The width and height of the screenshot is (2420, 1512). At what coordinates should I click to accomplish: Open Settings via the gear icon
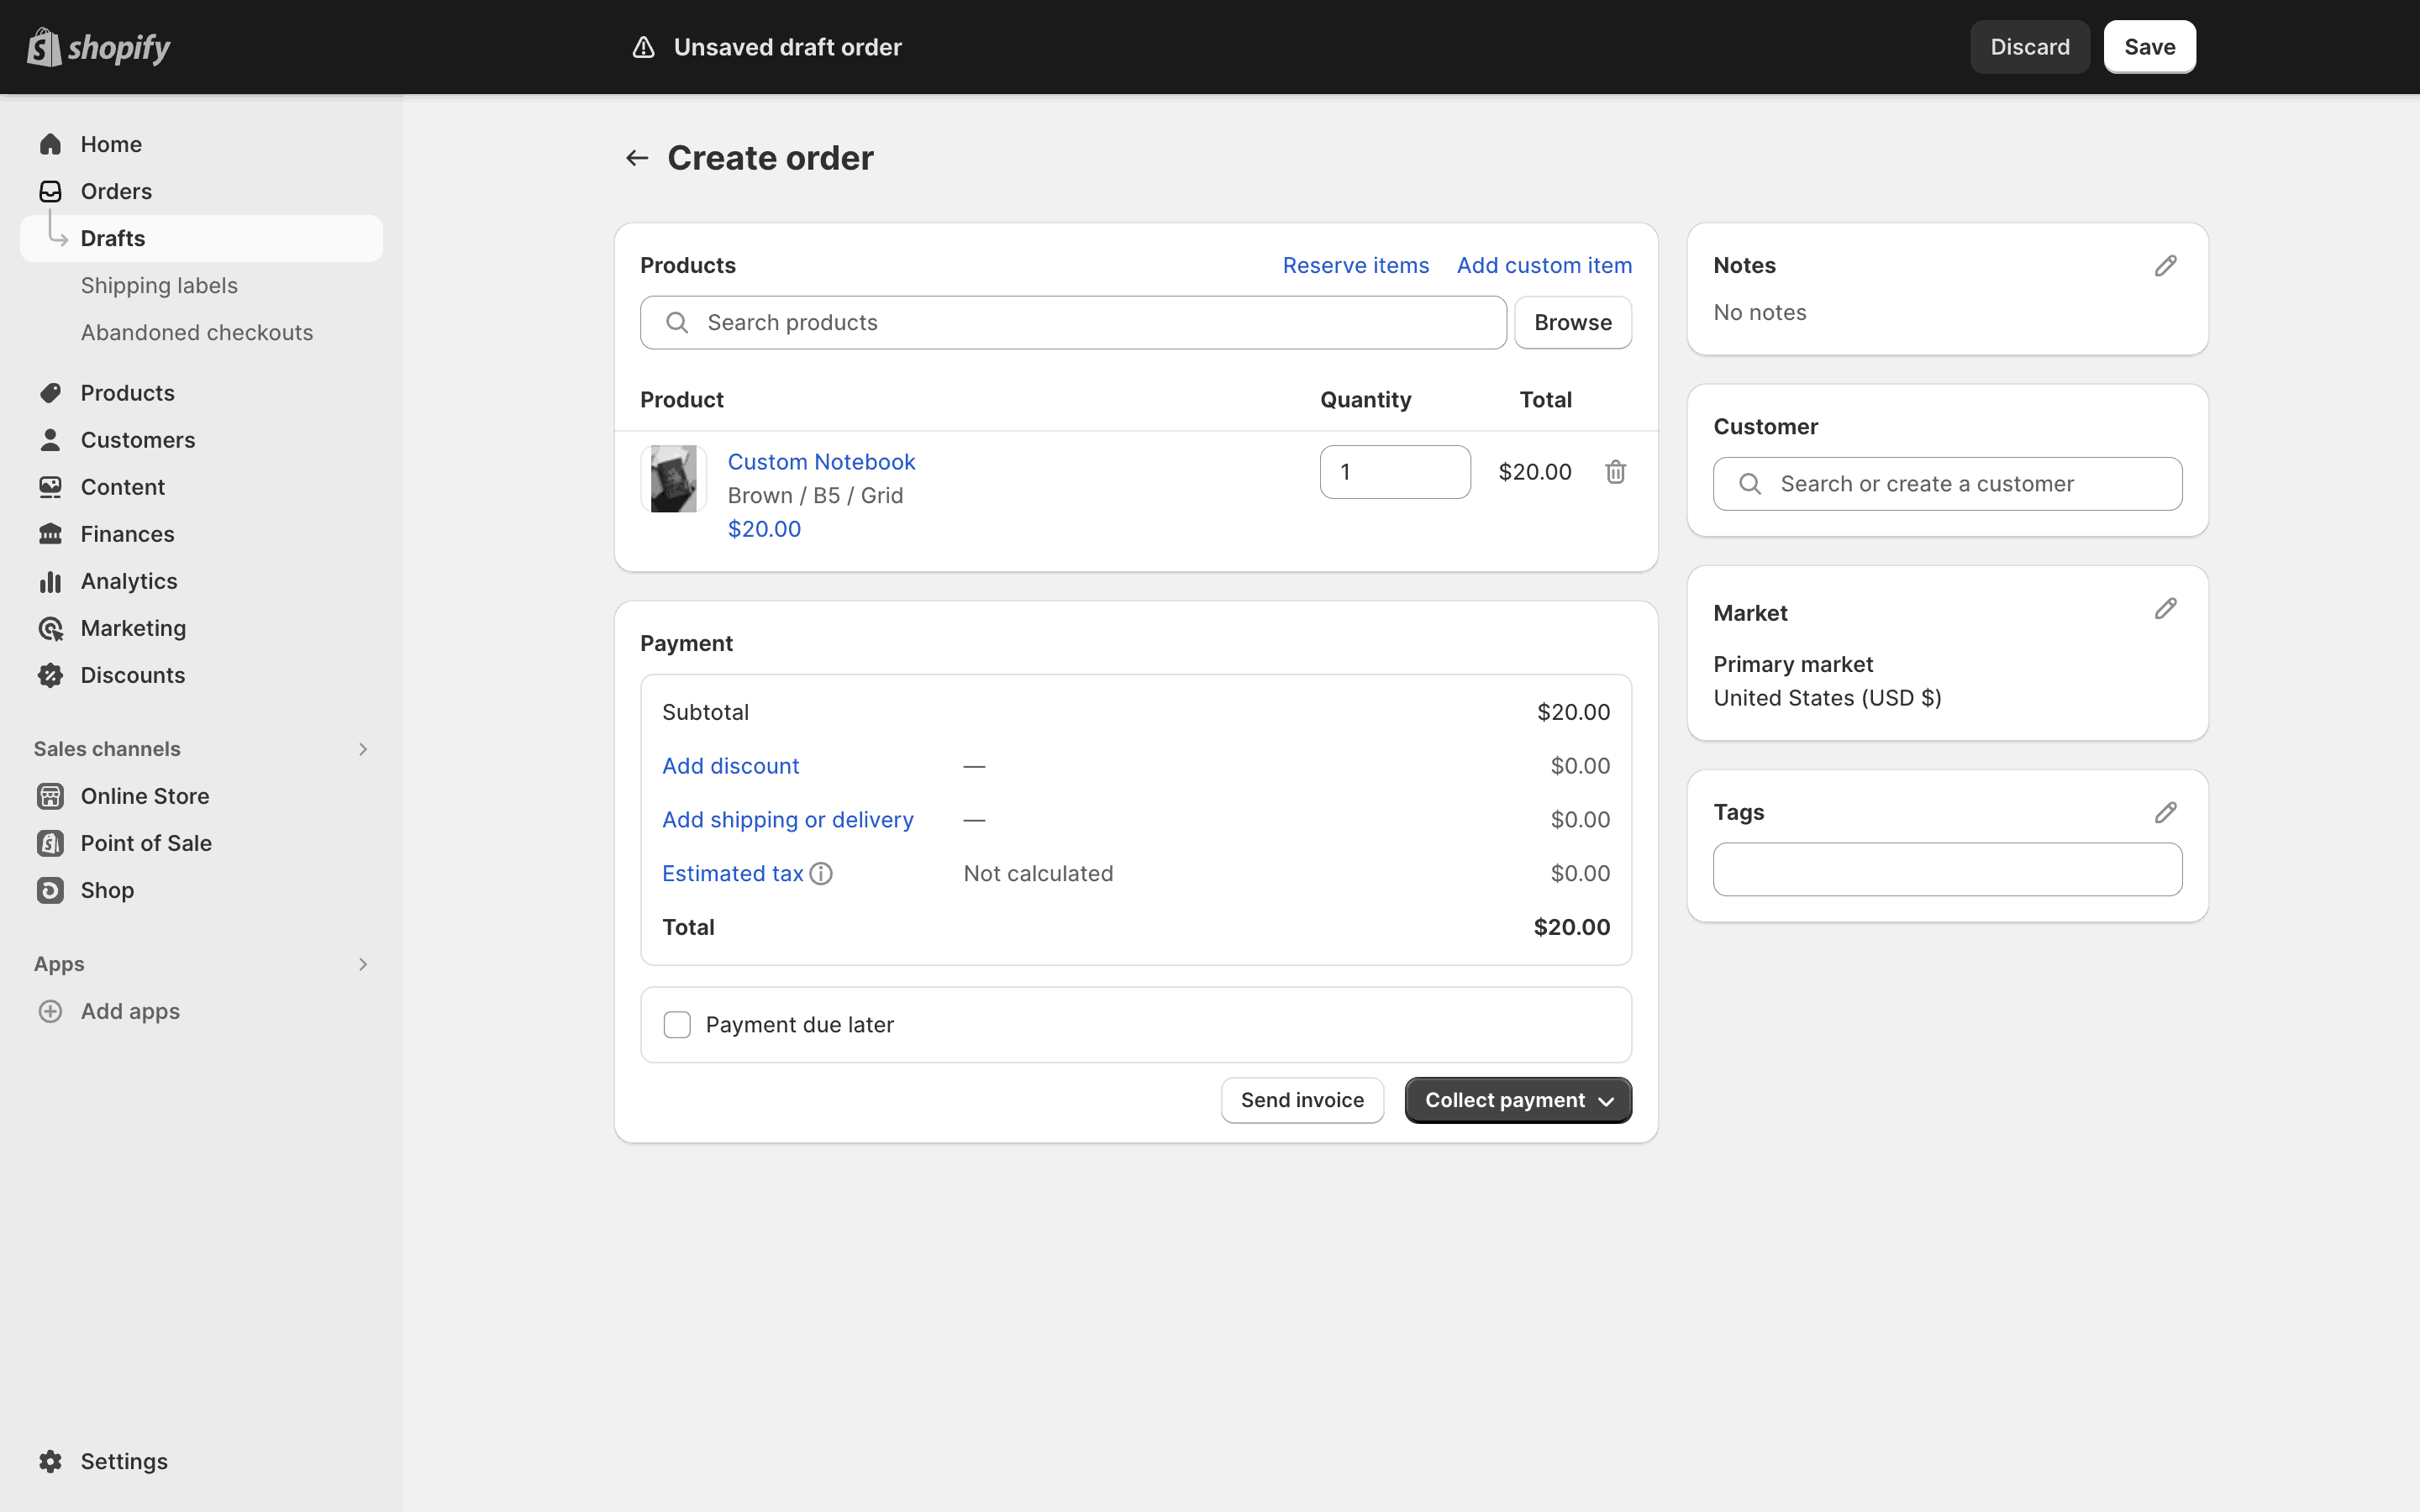coord(51,1461)
